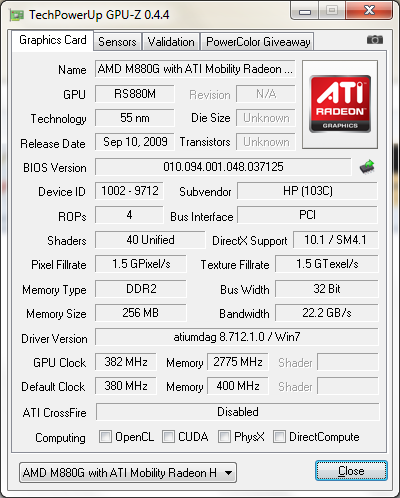Click the "BIOS Version" label
The width and height of the screenshot is (400, 498).
click(x=55, y=168)
